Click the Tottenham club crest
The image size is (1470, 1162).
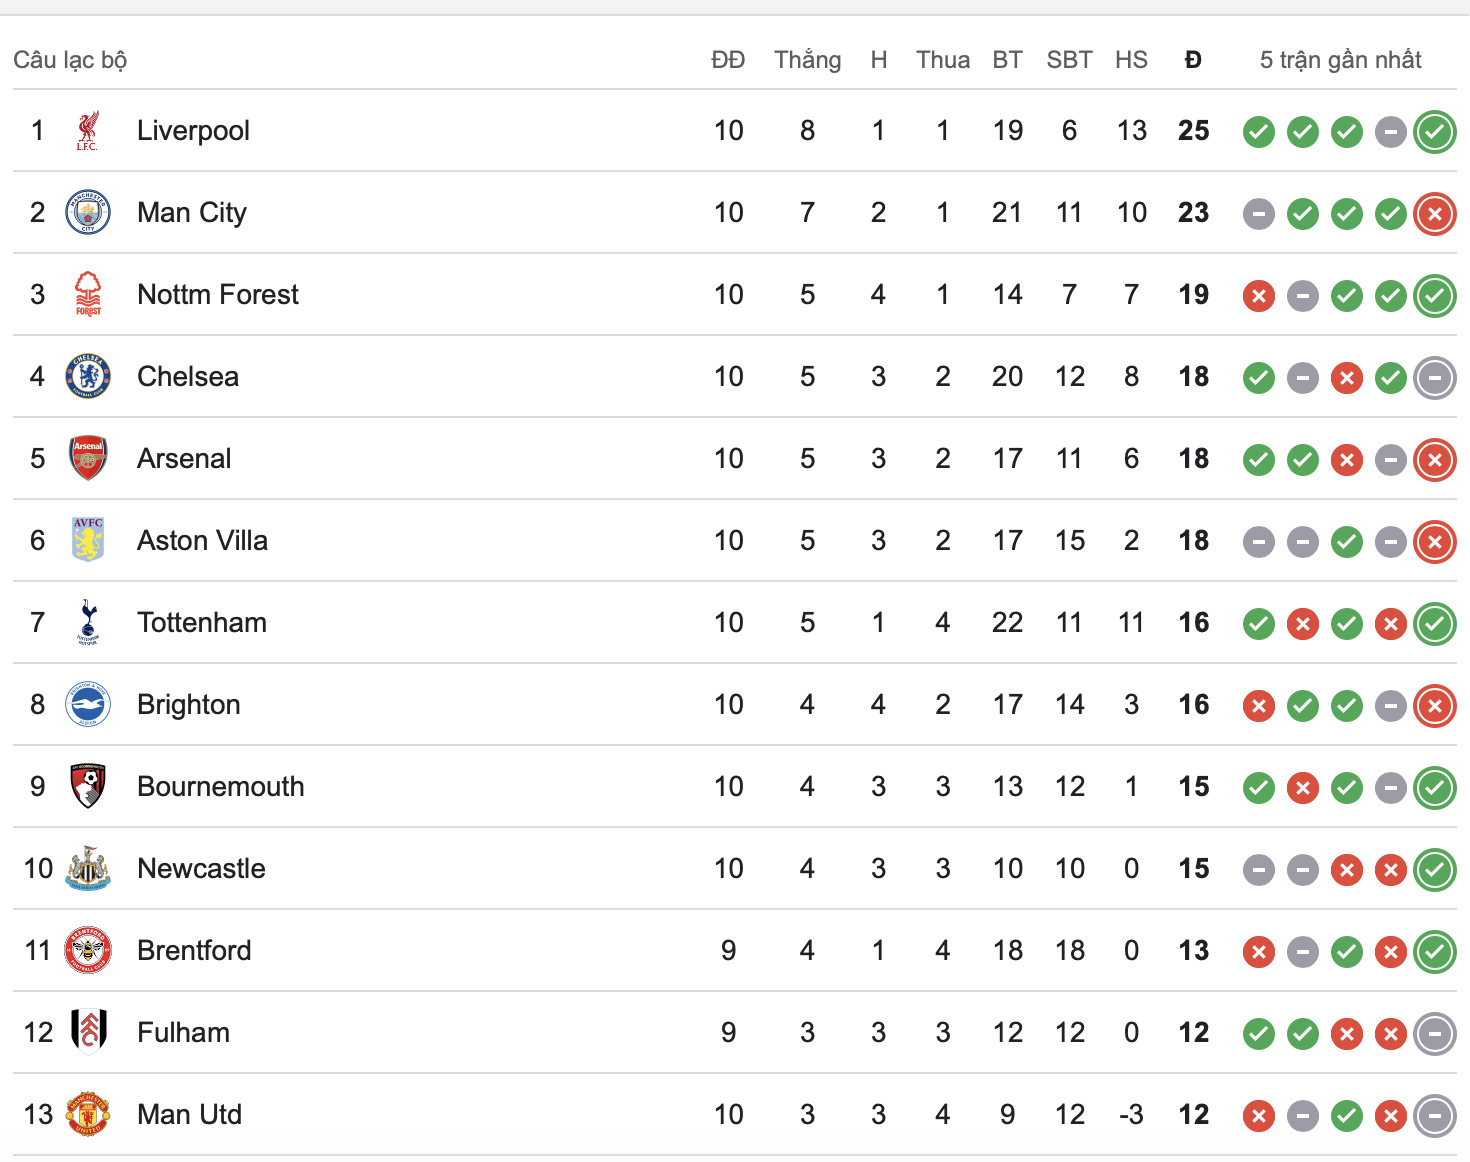click(88, 623)
